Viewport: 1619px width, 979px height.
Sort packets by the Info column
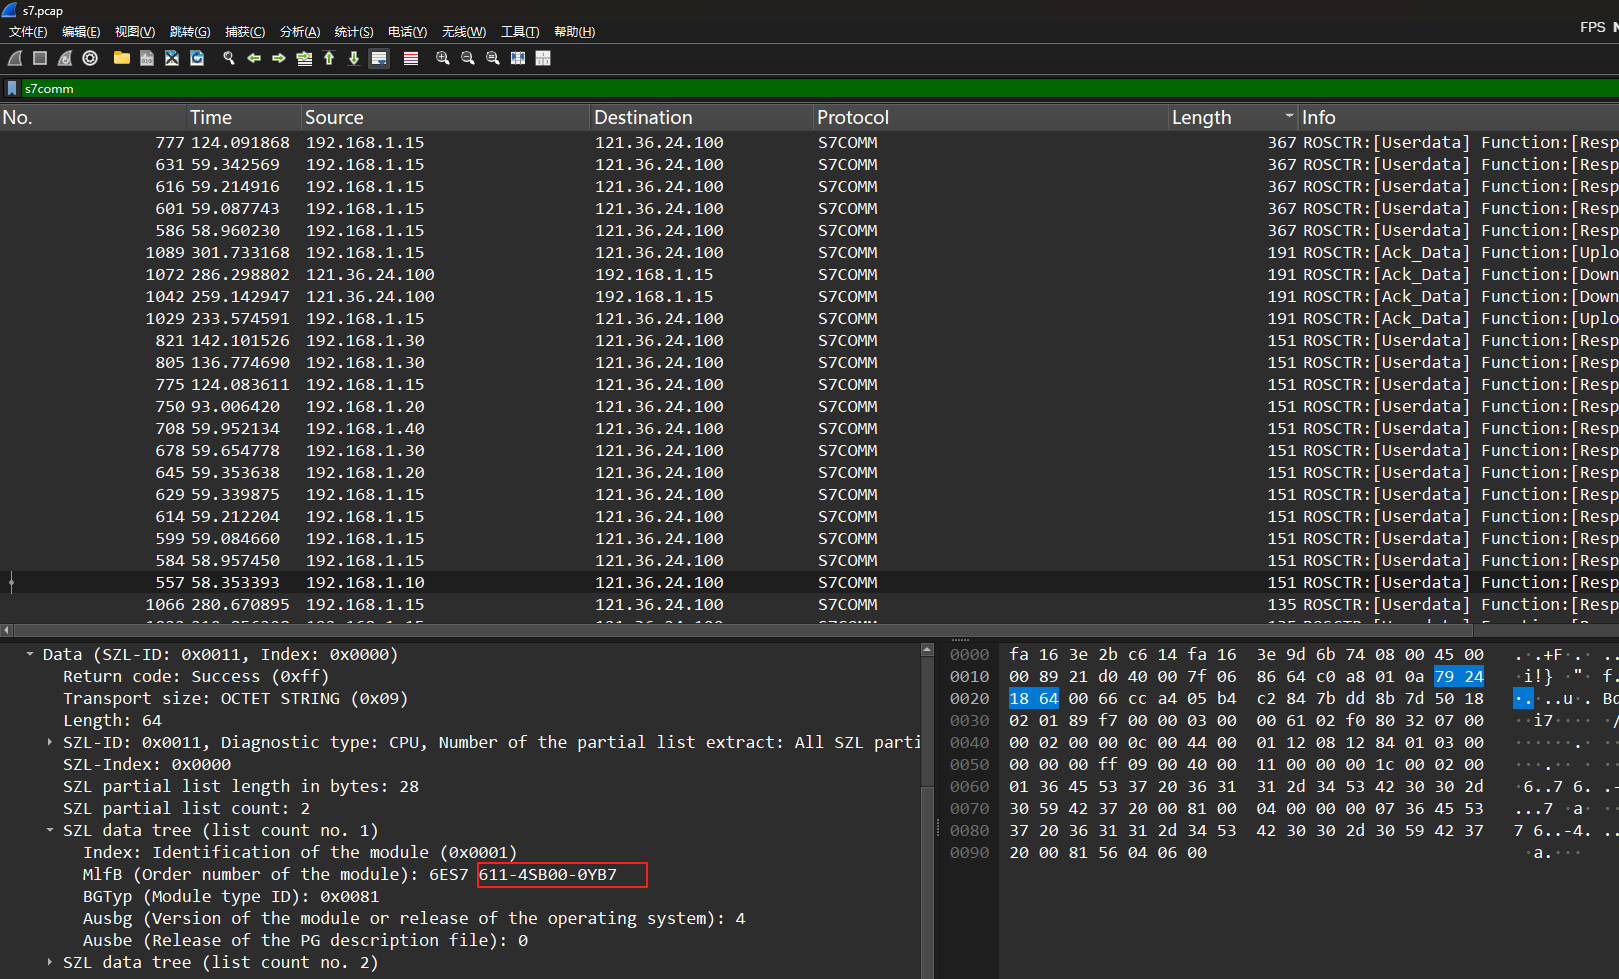[1459, 117]
